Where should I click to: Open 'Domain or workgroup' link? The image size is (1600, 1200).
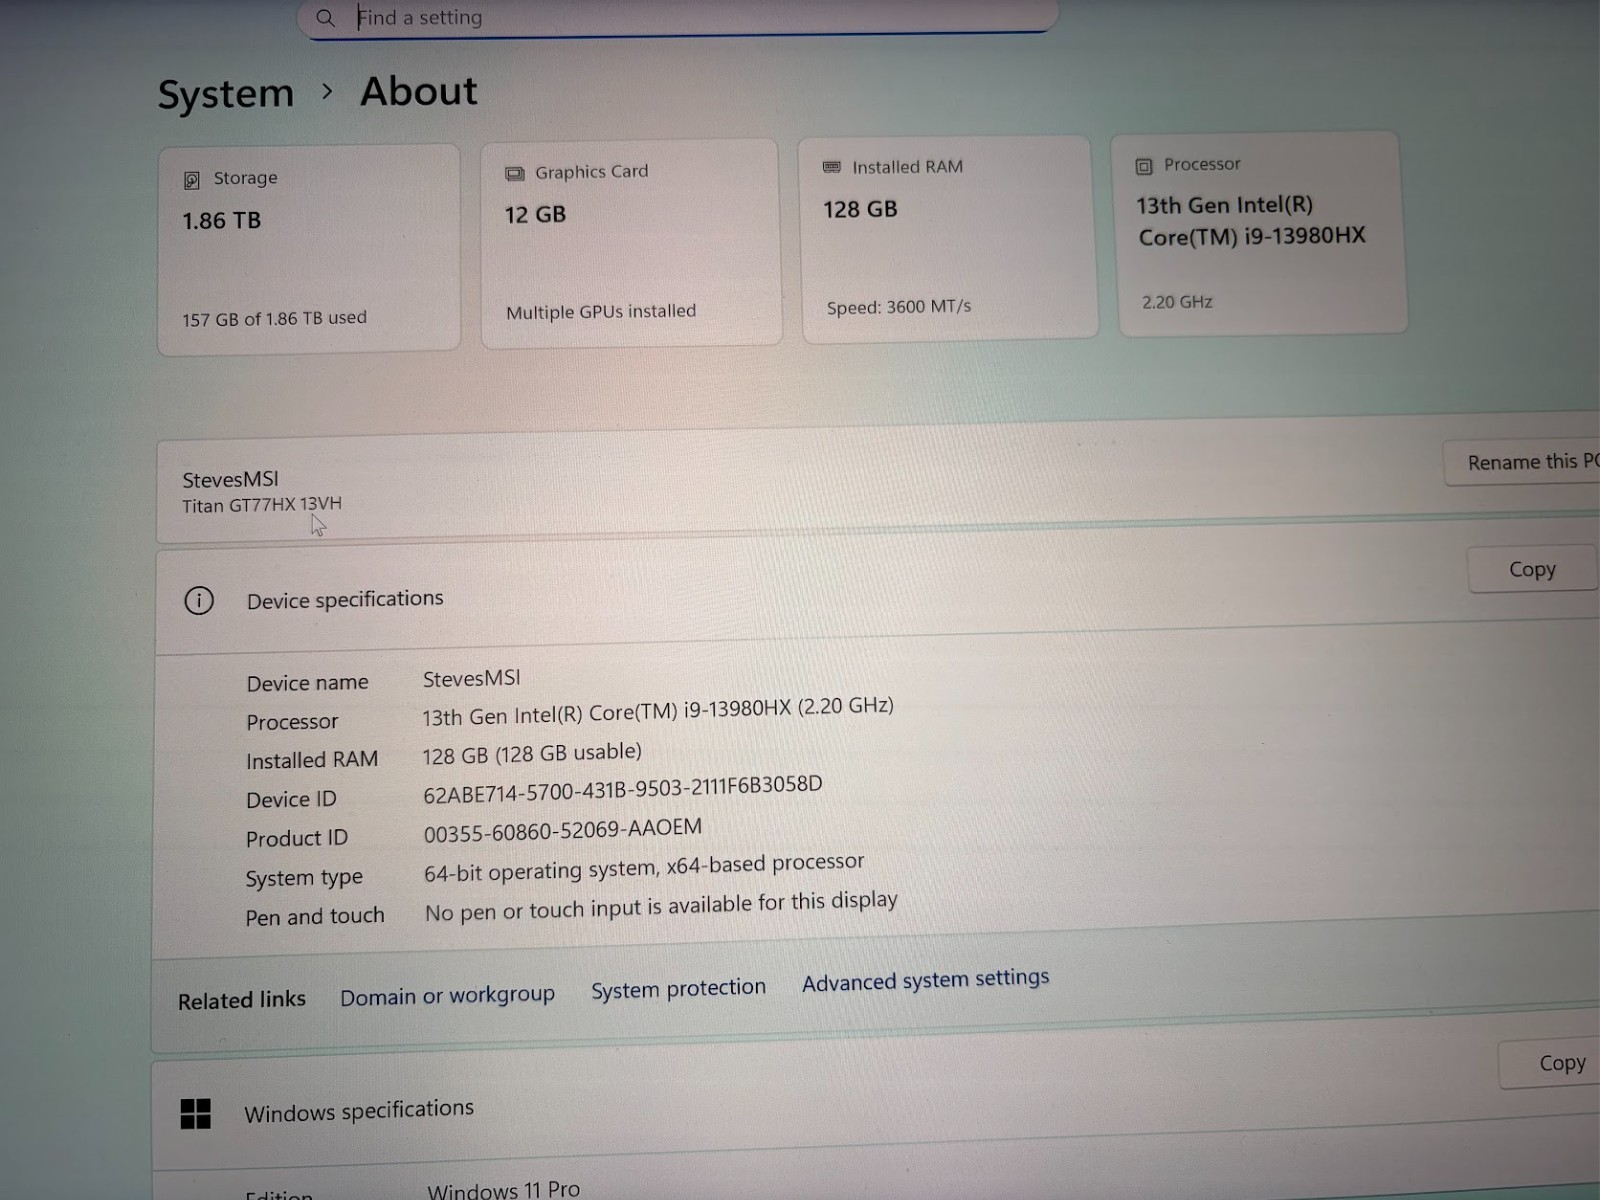[x=447, y=996]
